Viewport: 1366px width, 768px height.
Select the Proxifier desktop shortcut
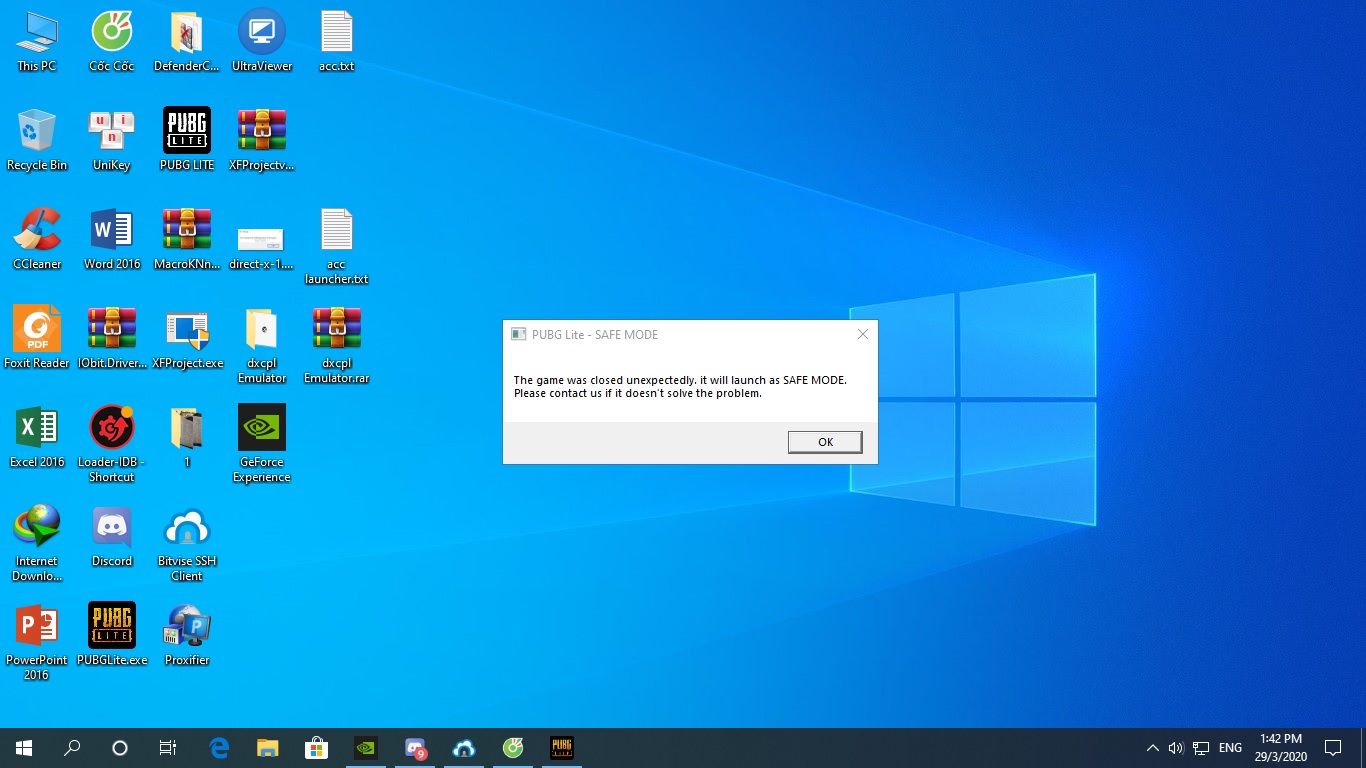coord(187,636)
